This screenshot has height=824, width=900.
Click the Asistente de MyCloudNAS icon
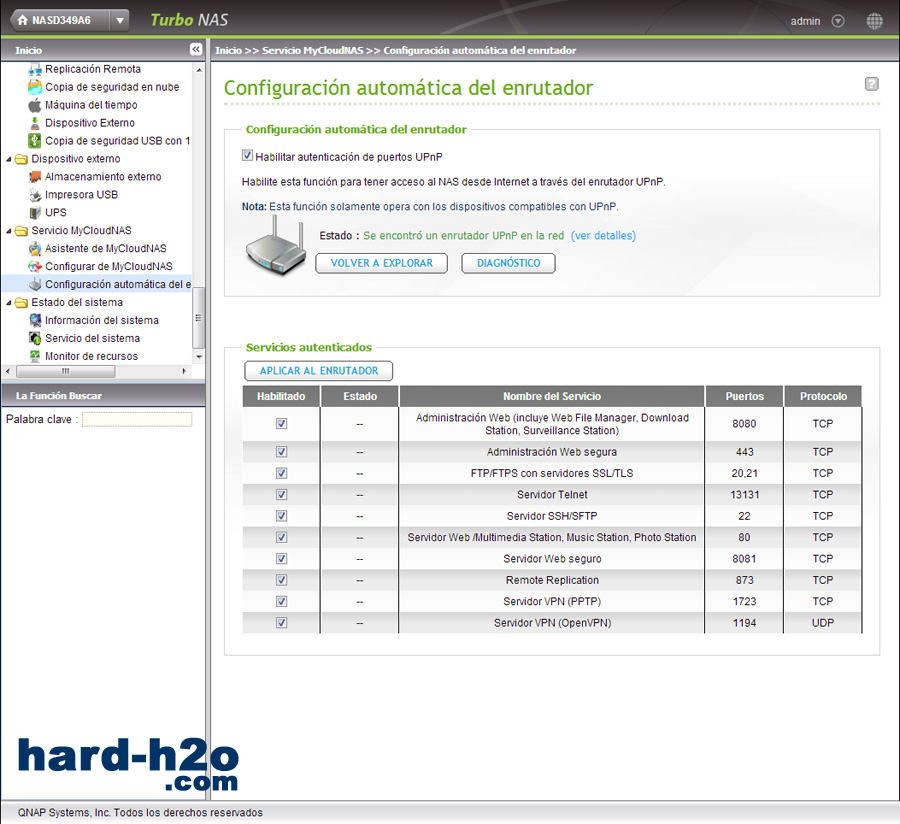pyautogui.click(x=35, y=248)
